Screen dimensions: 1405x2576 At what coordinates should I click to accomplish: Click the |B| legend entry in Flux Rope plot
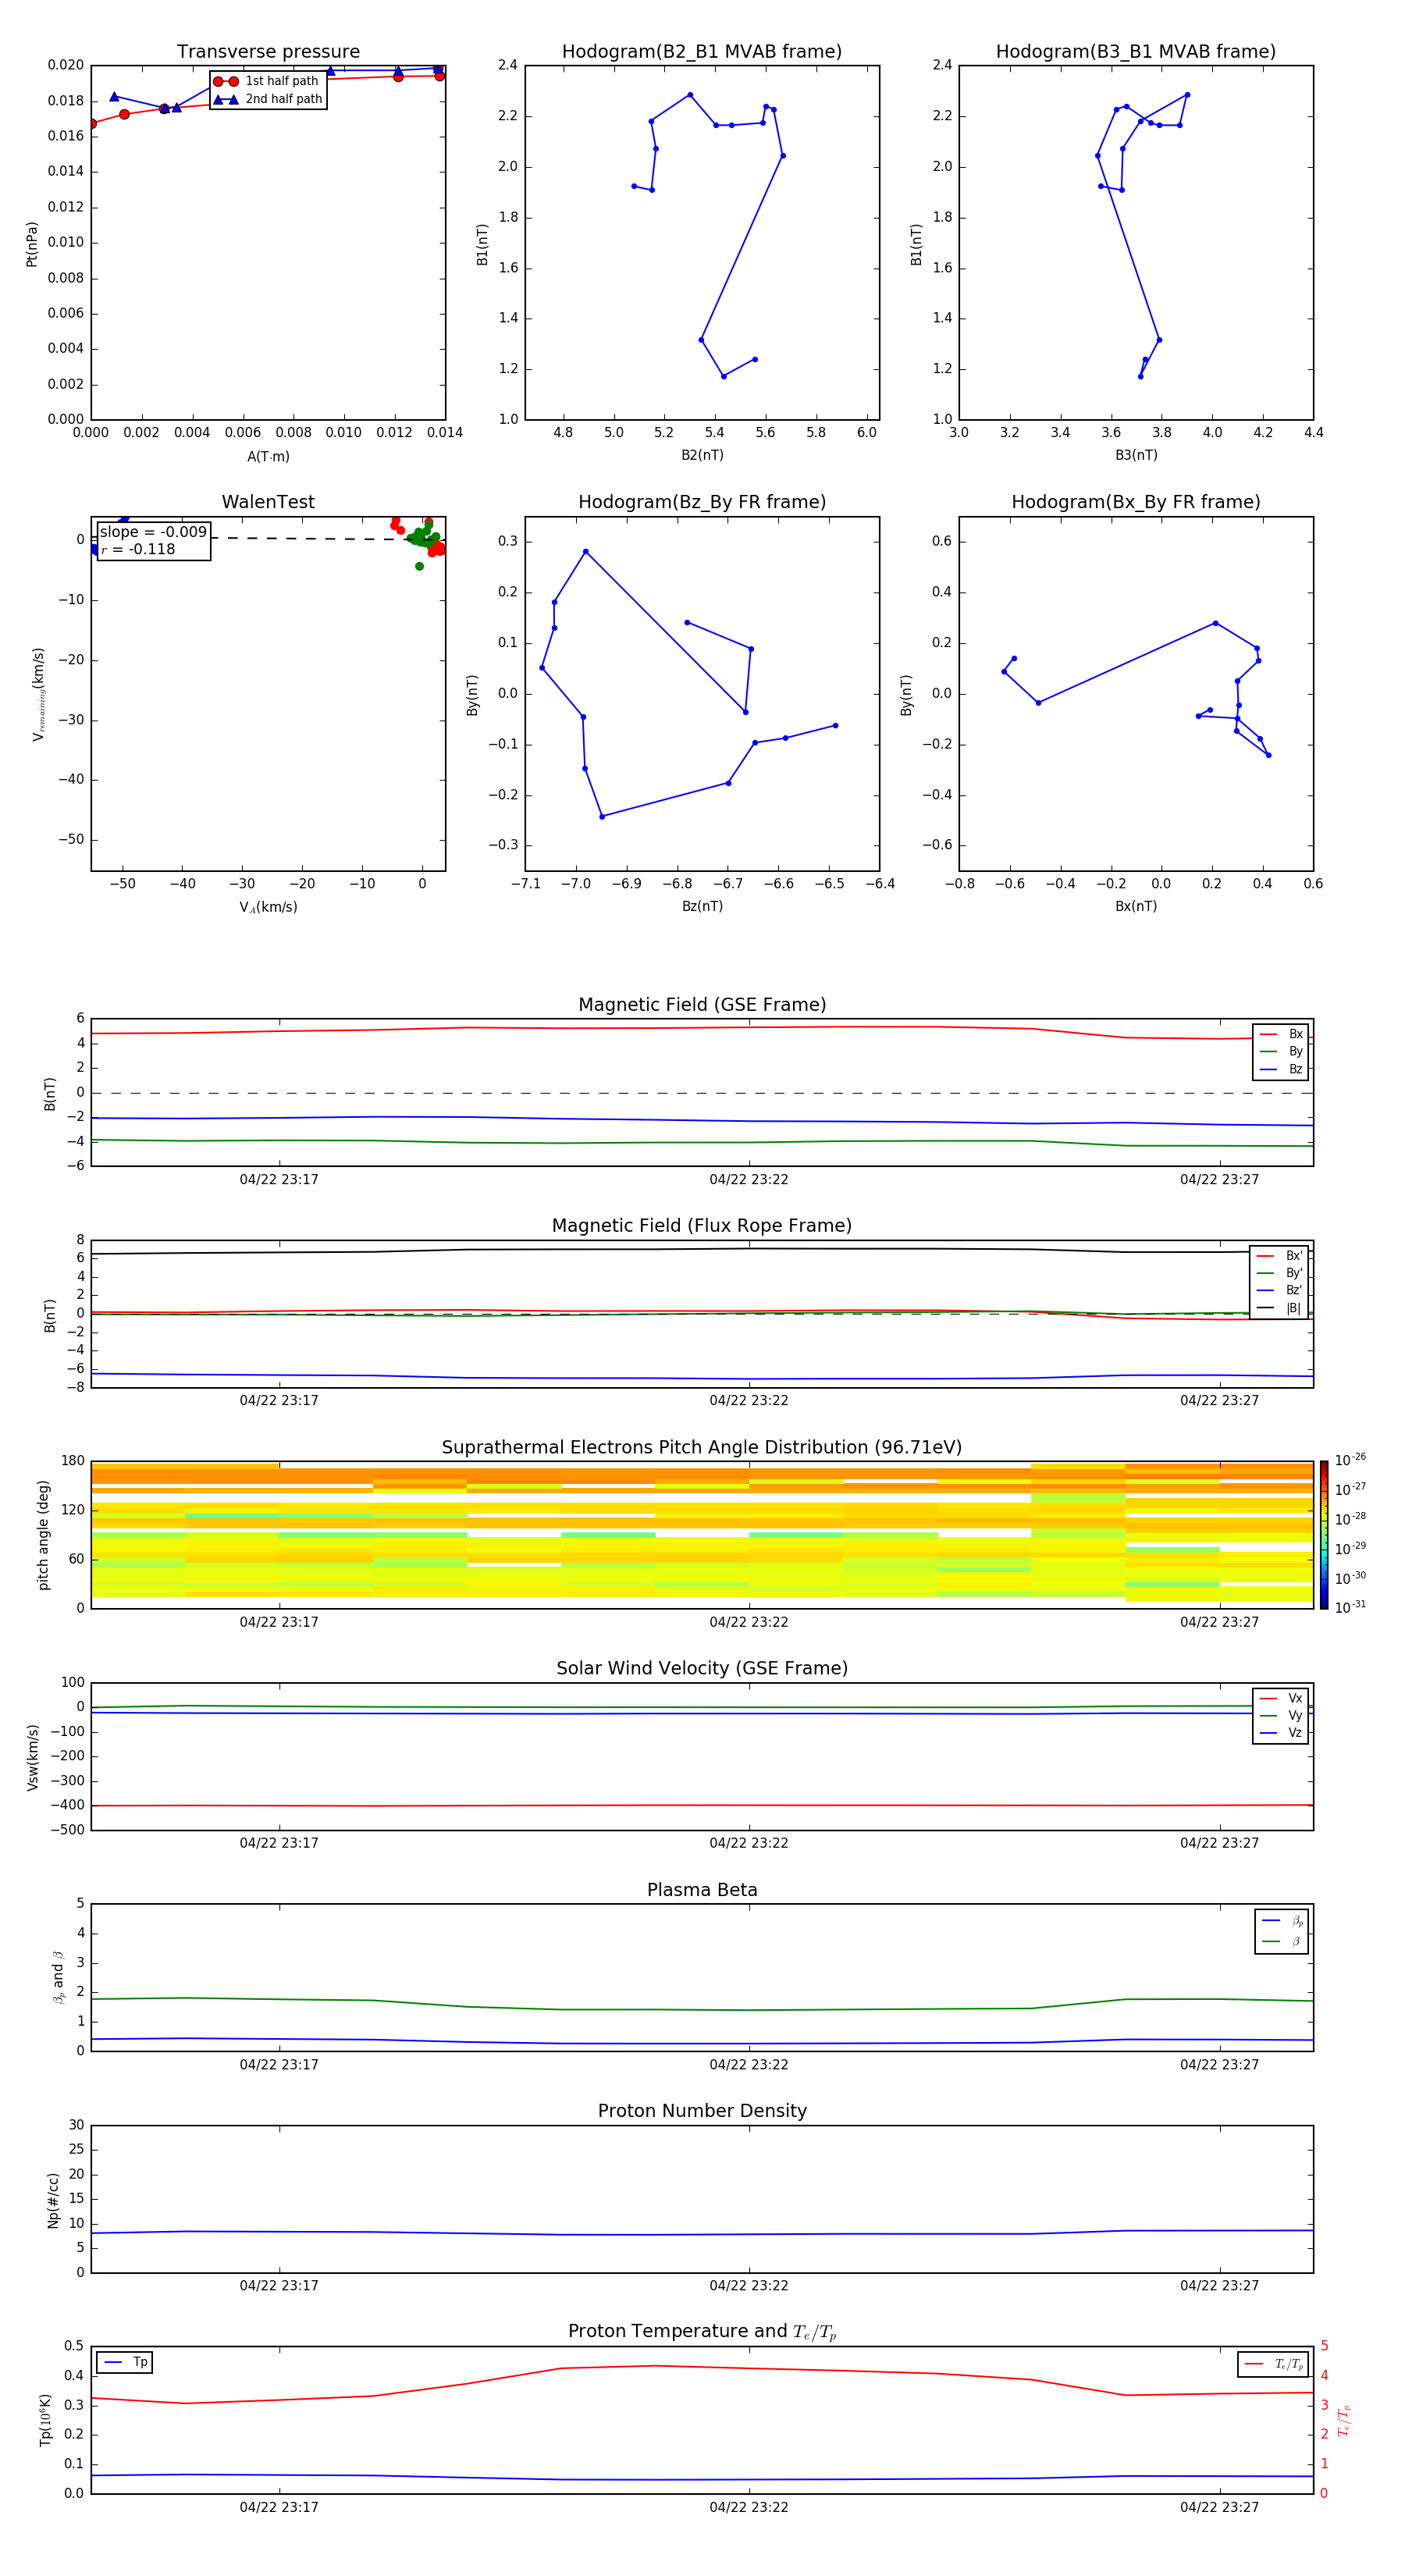[x=1279, y=1308]
